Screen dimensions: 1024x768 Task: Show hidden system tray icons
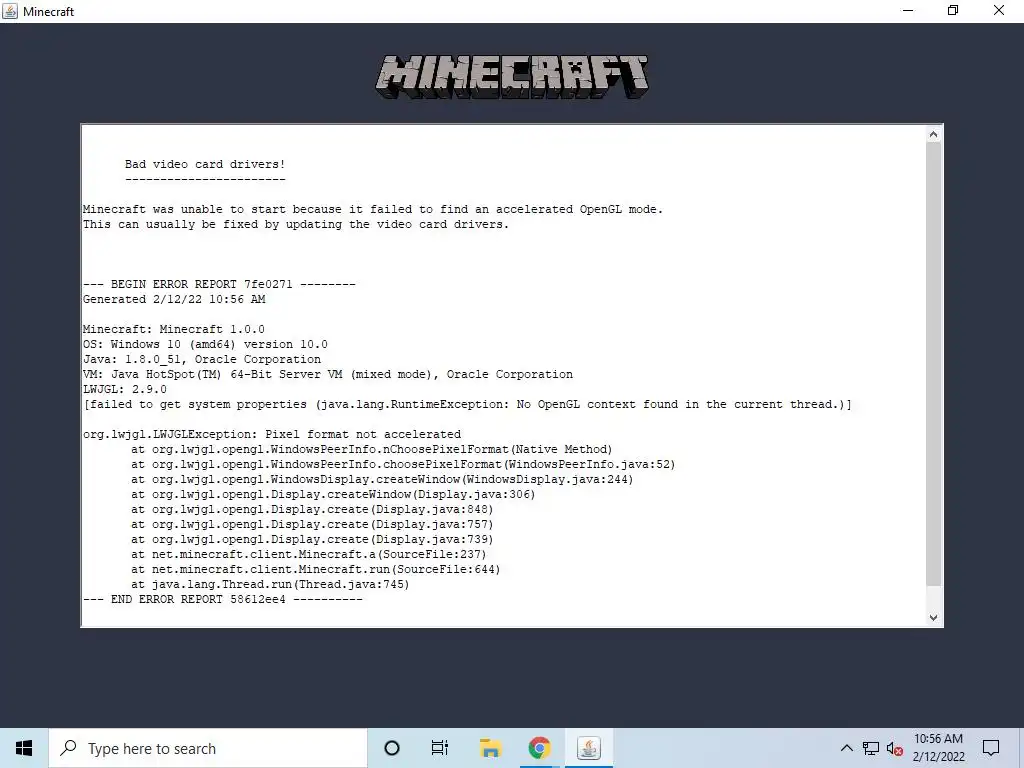pyautogui.click(x=846, y=748)
